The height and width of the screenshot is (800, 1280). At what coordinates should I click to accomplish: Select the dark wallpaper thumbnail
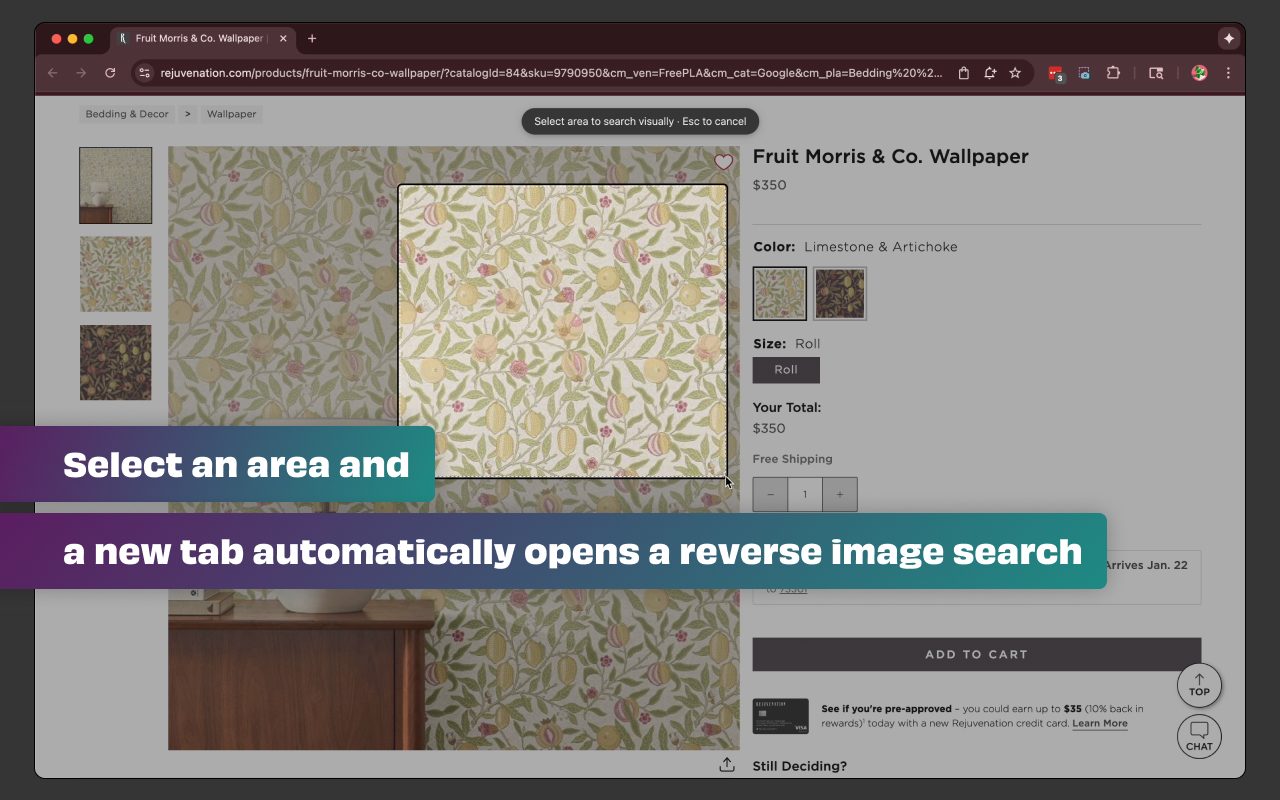coord(116,362)
